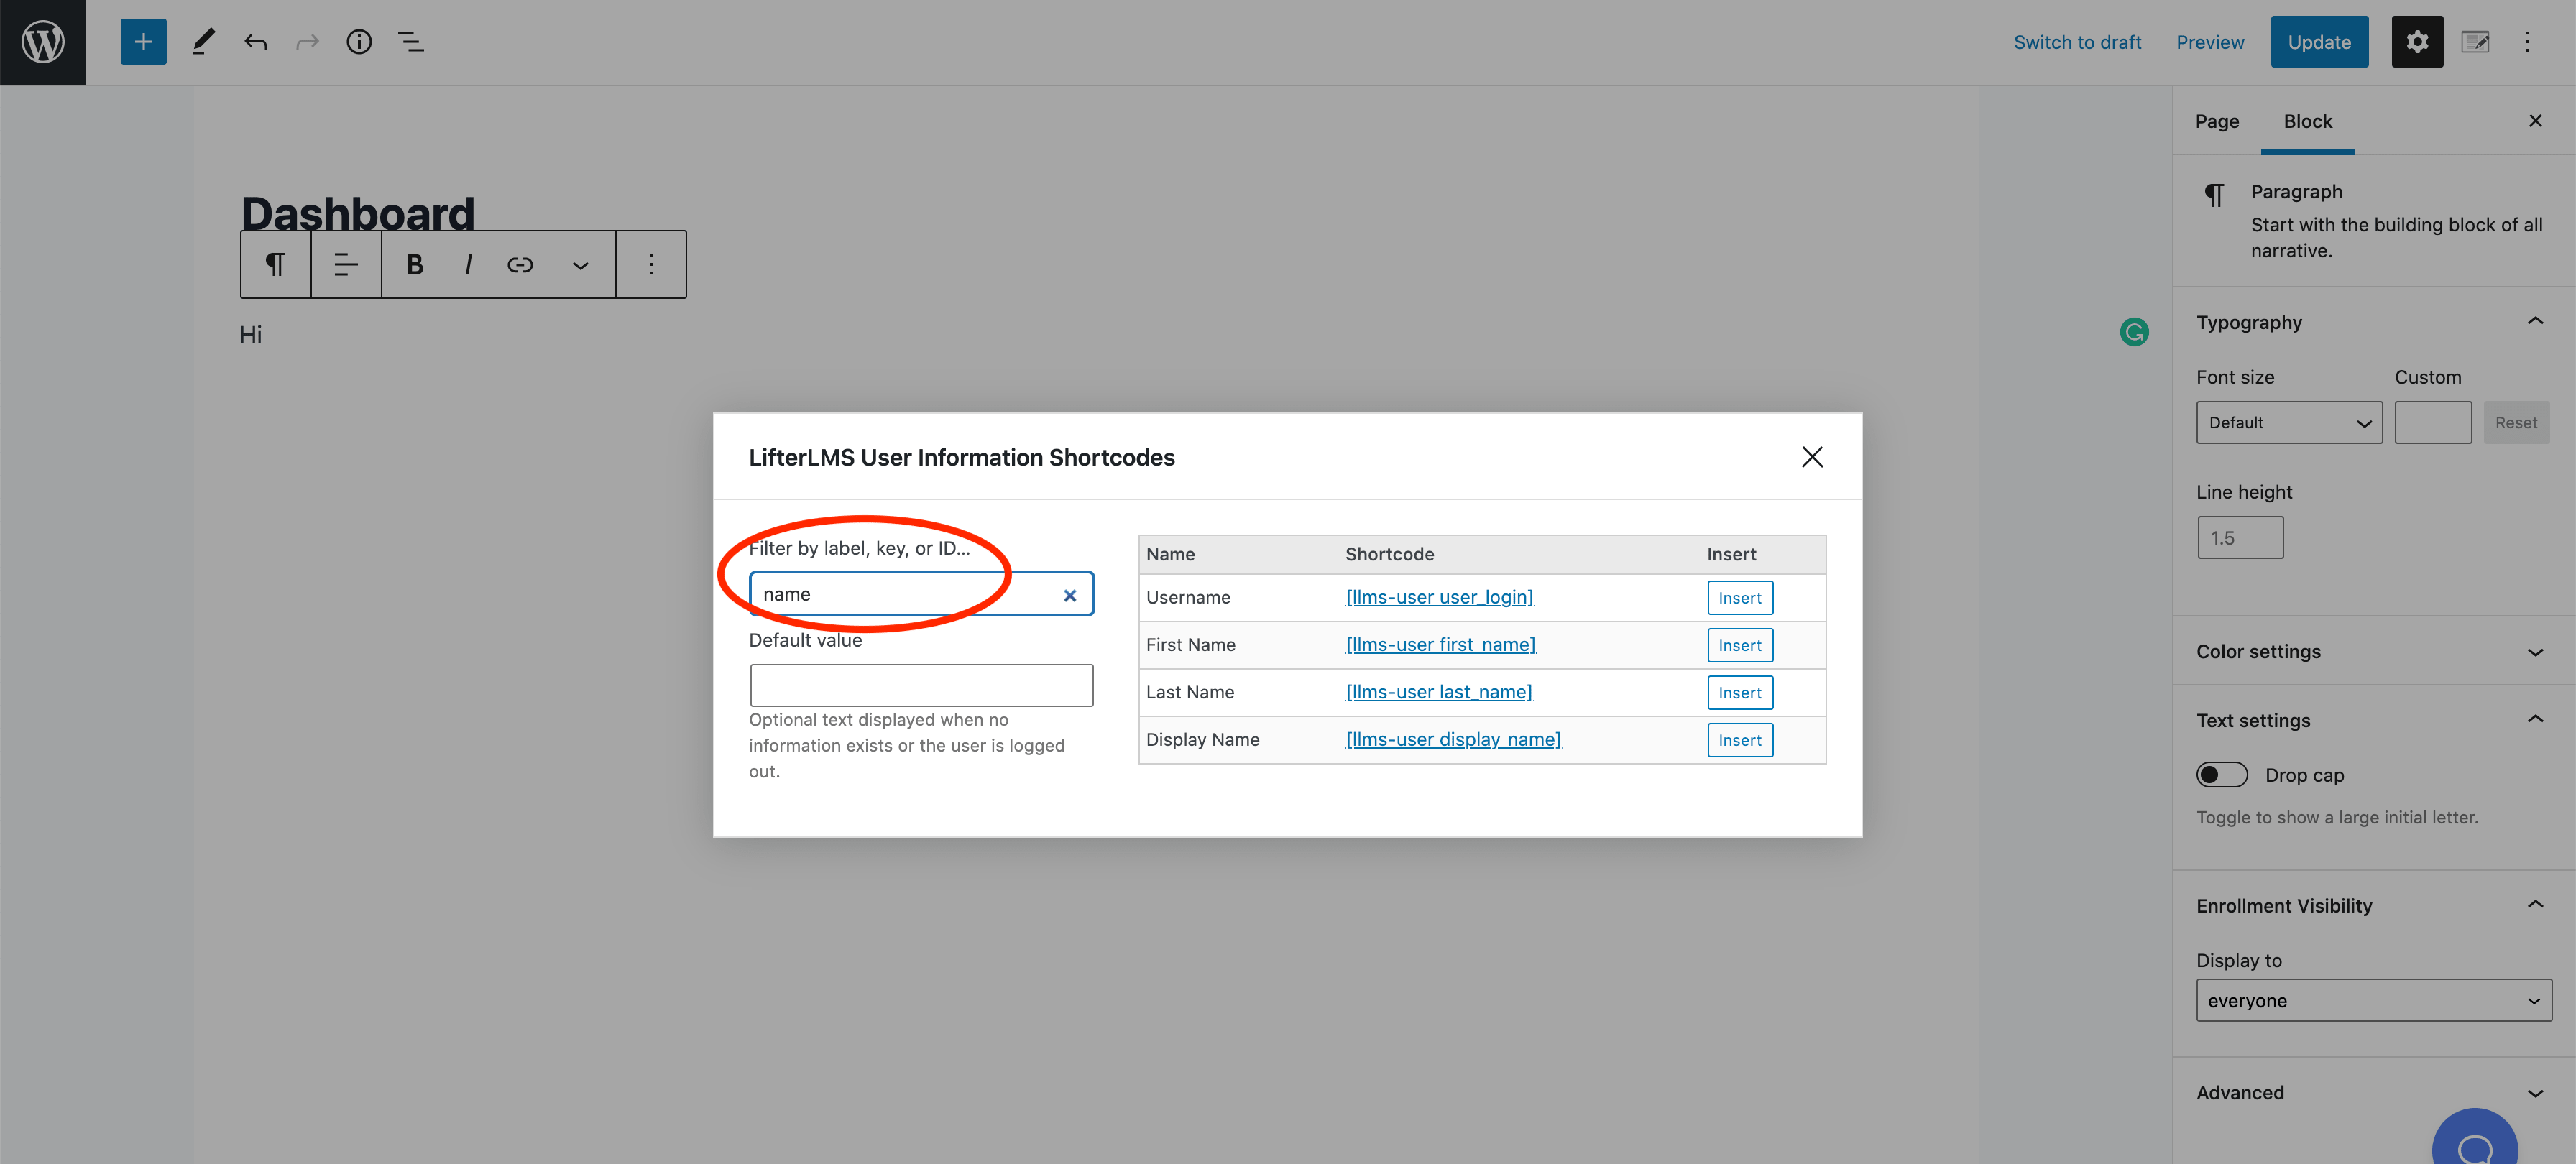Insert the Display Name shortcode
The image size is (2576, 1164).
[1740, 740]
